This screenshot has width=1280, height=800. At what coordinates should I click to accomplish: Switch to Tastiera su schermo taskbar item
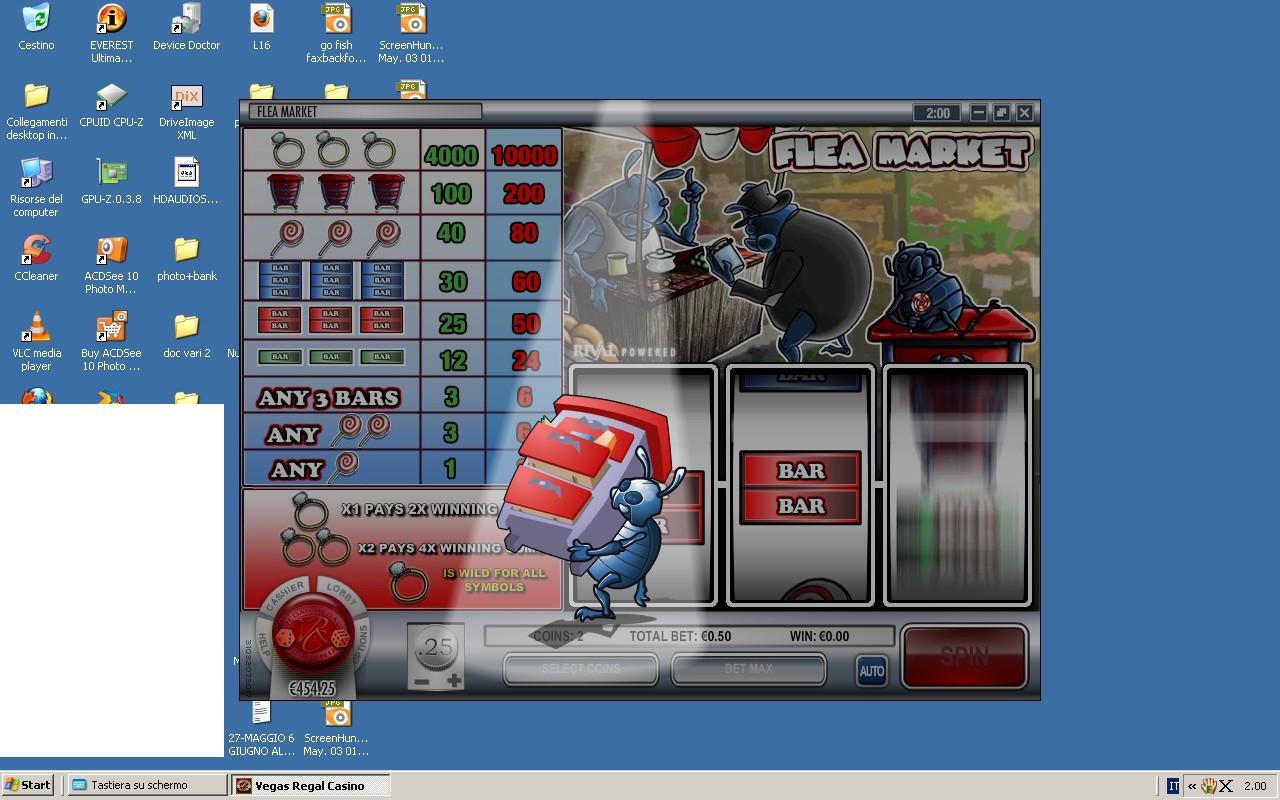(x=147, y=785)
